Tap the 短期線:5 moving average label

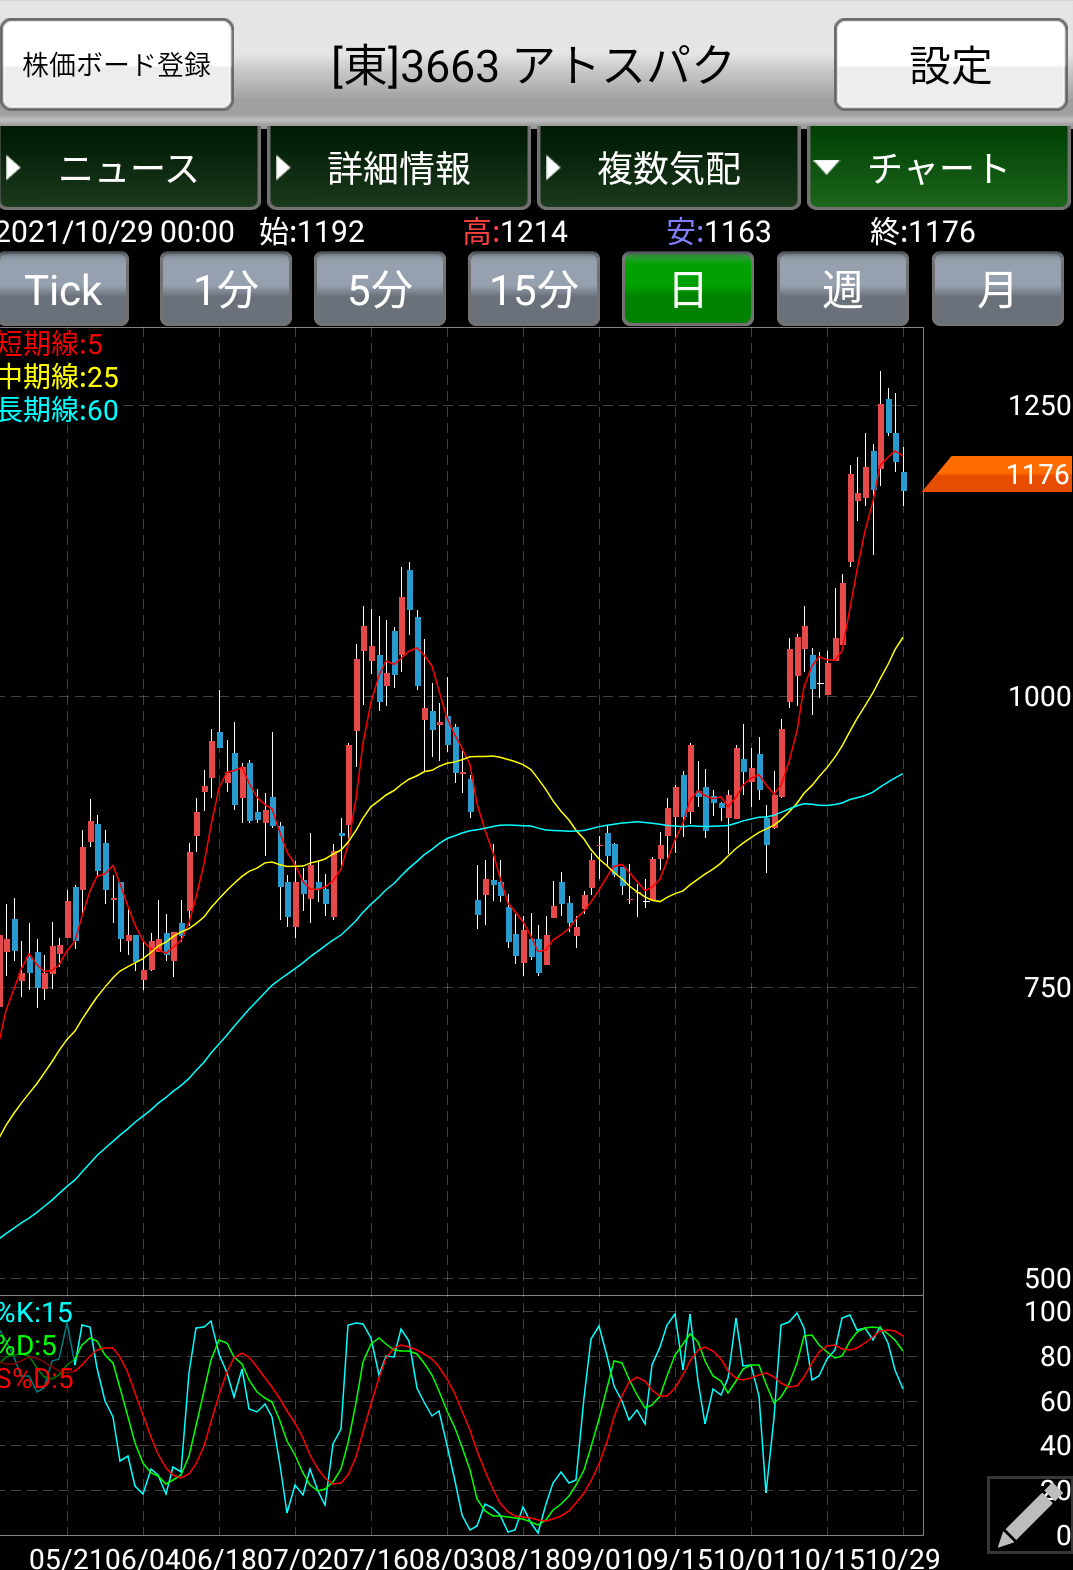[x=51, y=344]
